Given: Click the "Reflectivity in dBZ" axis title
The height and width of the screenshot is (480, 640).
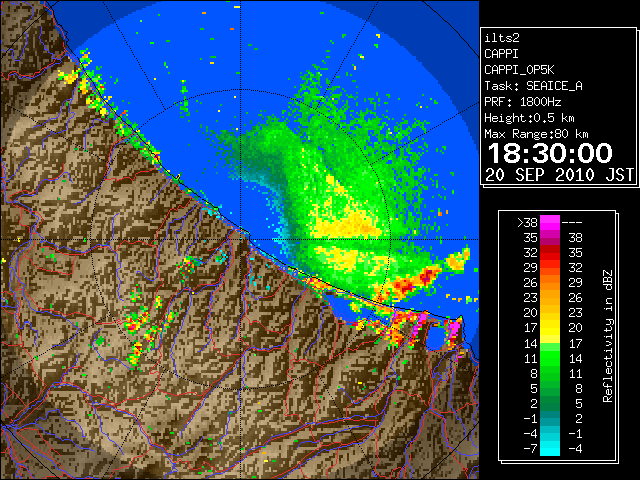Looking at the screenshot, I should tap(608, 336).
